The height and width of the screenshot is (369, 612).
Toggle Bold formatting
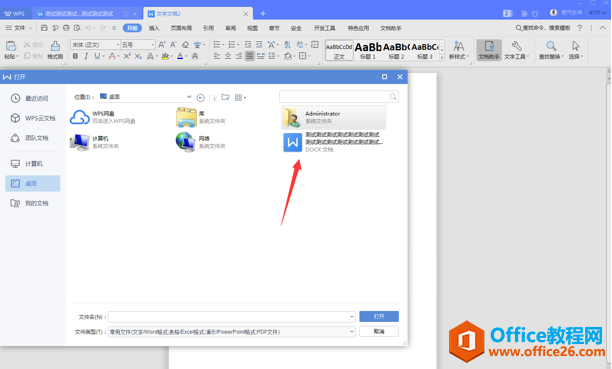tap(75, 56)
